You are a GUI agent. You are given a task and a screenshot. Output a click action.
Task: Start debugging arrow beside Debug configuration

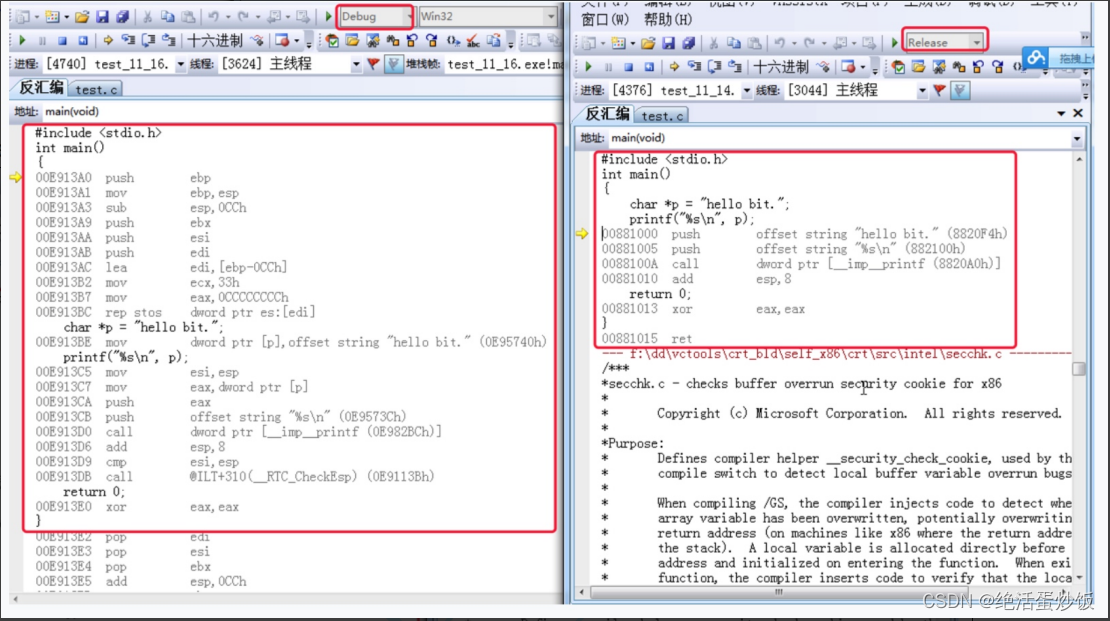[328, 16]
